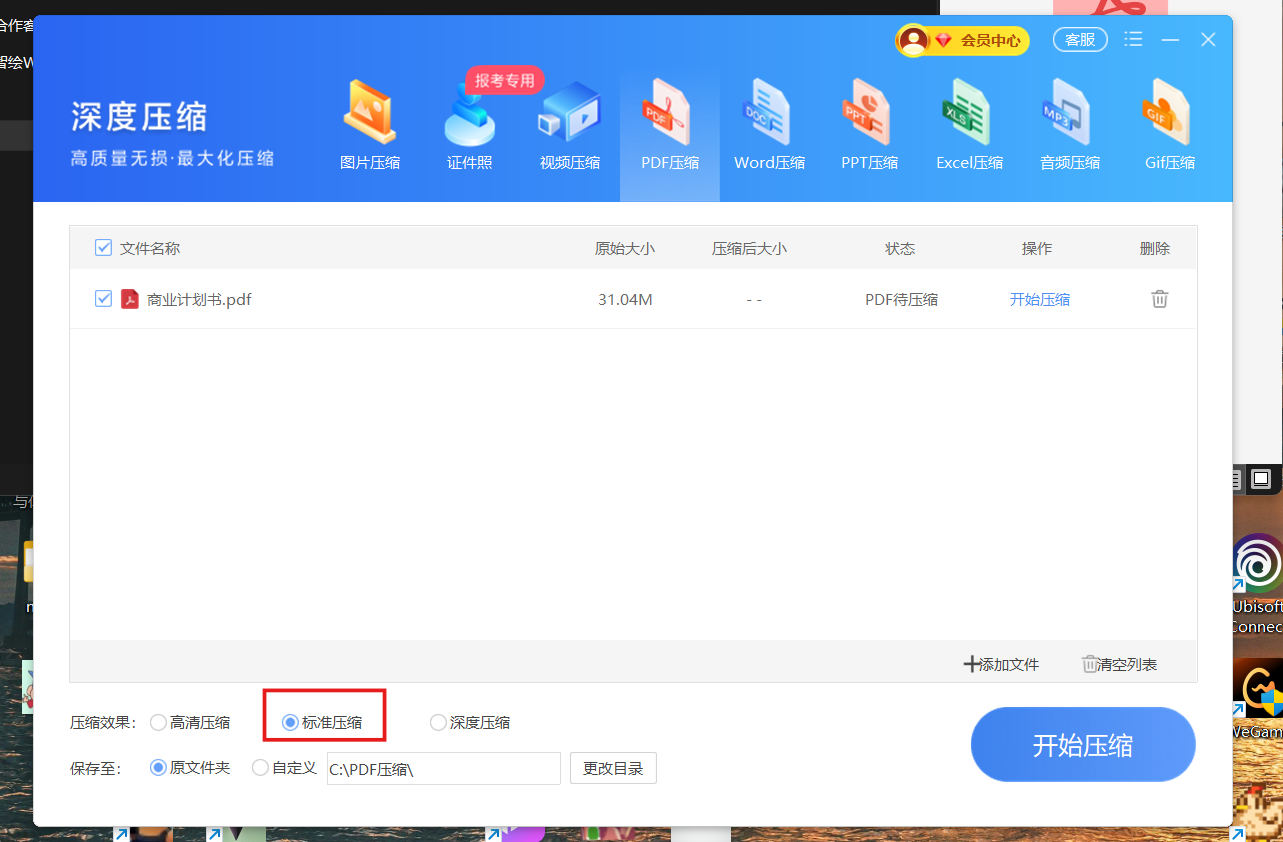Click the 原始大小 column header

pyautogui.click(x=625, y=248)
